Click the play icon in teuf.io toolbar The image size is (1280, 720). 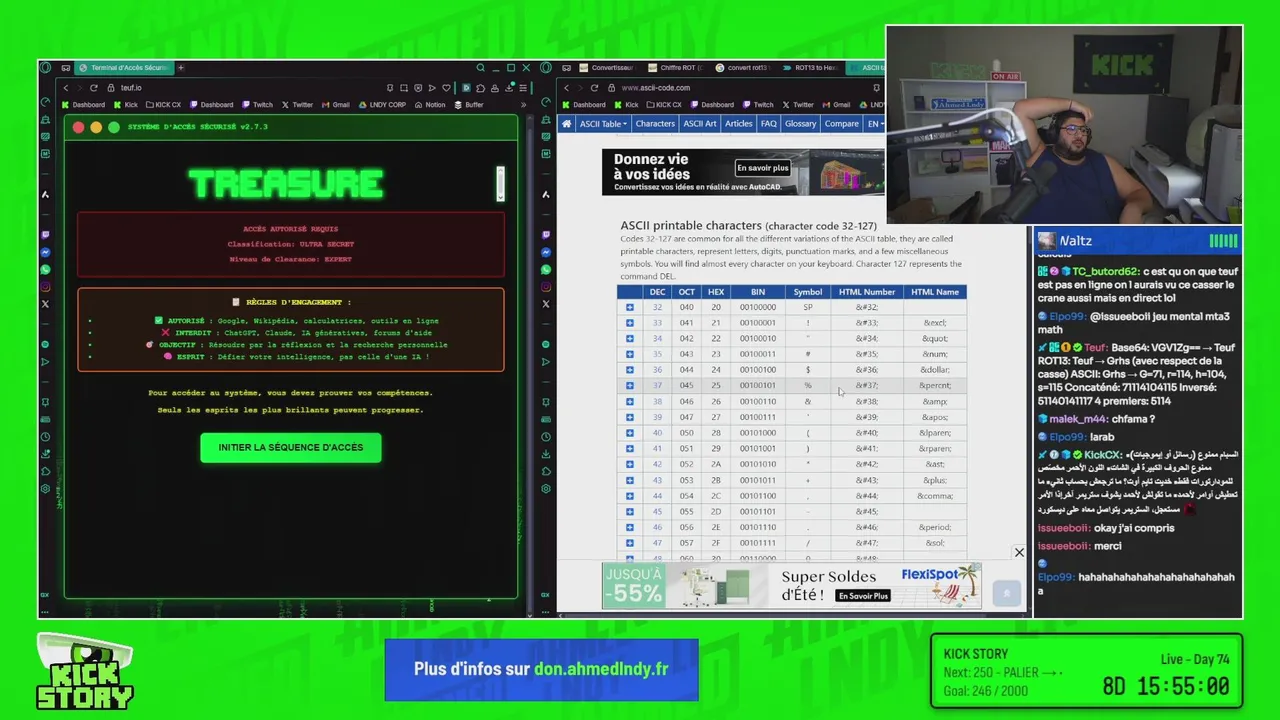pos(432,88)
